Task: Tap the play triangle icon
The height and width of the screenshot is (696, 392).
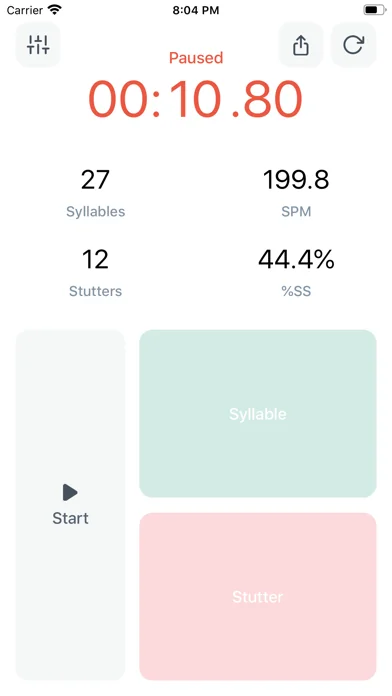Action: pyautogui.click(x=70, y=492)
